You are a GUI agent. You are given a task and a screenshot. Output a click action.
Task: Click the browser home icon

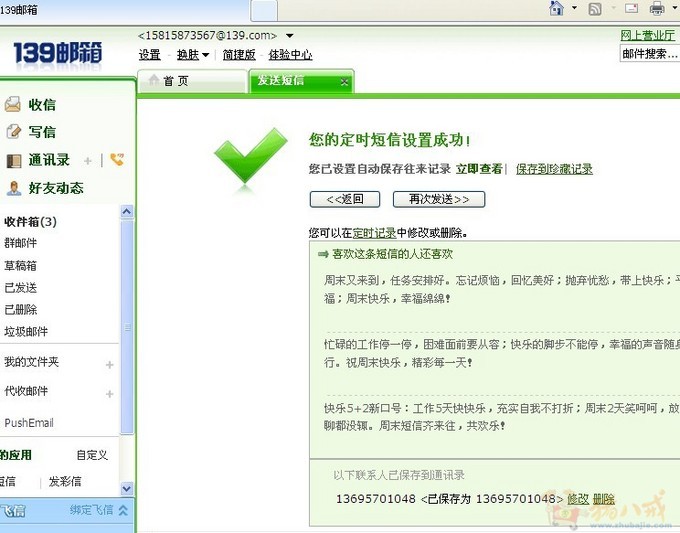pos(556,8)
